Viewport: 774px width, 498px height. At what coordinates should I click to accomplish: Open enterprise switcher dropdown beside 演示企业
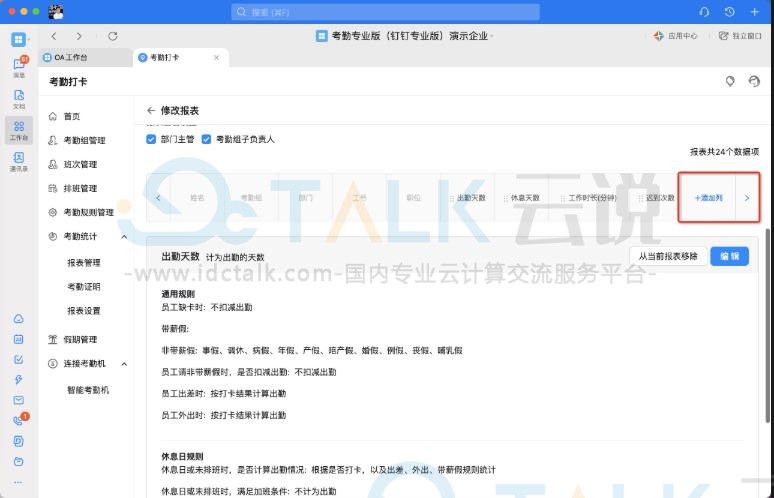[492, 37]
